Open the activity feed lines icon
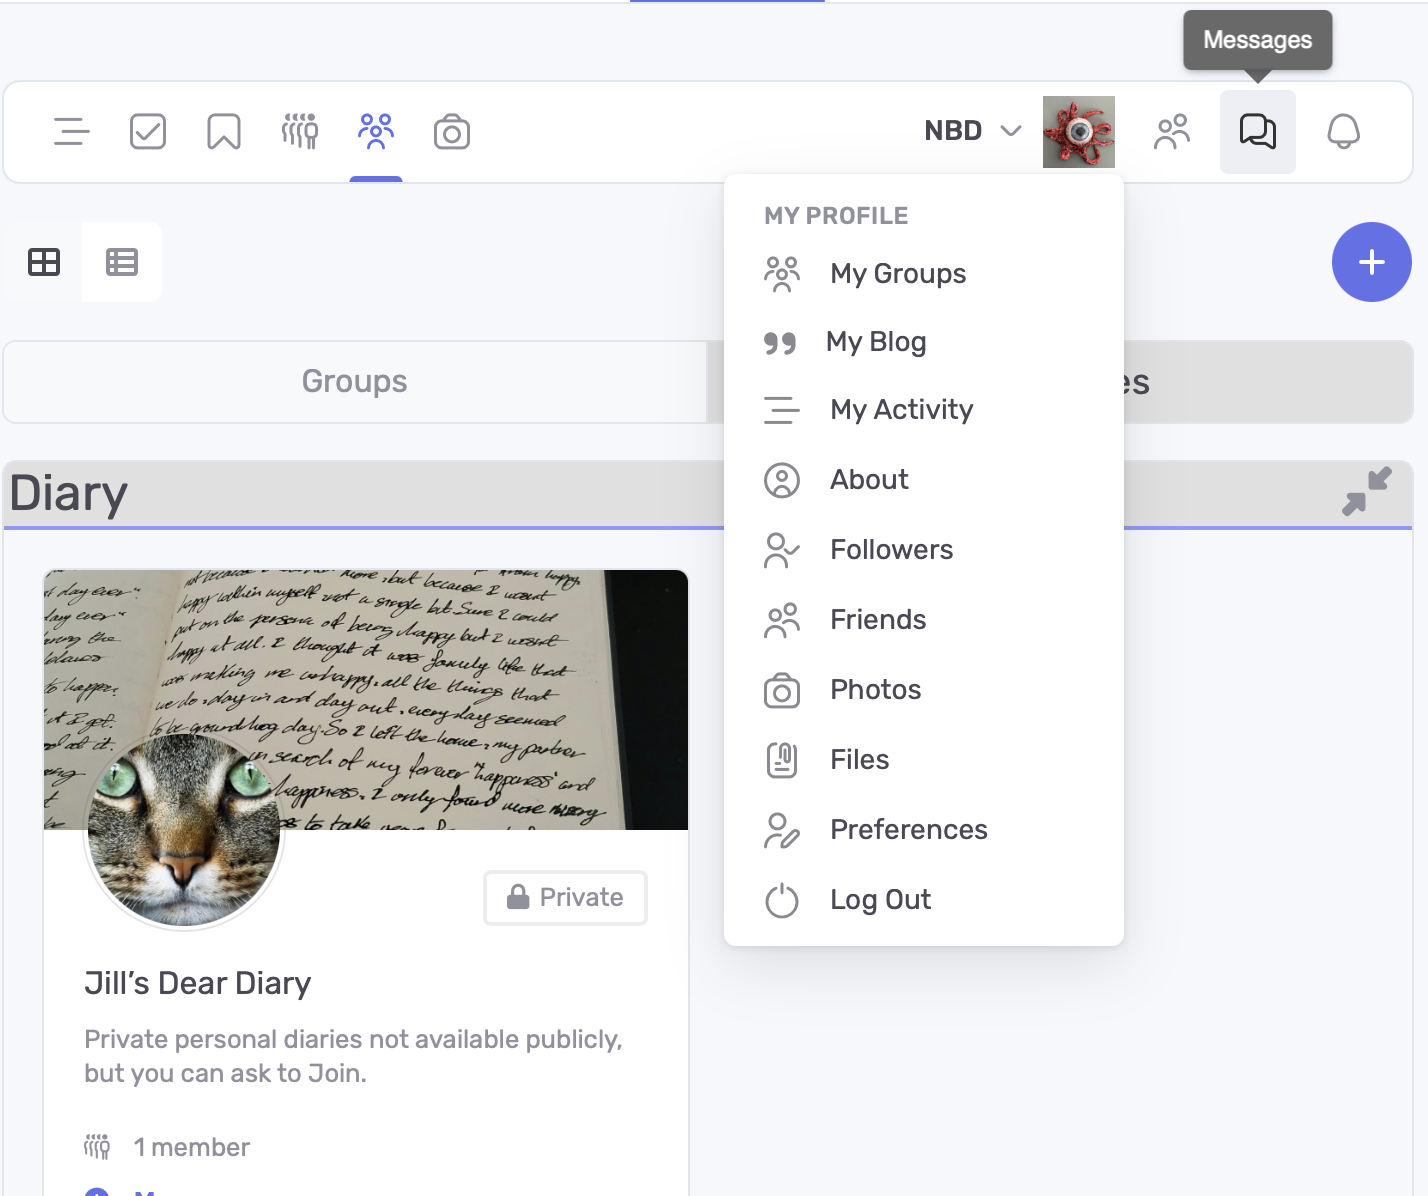 tap(71, 132)
